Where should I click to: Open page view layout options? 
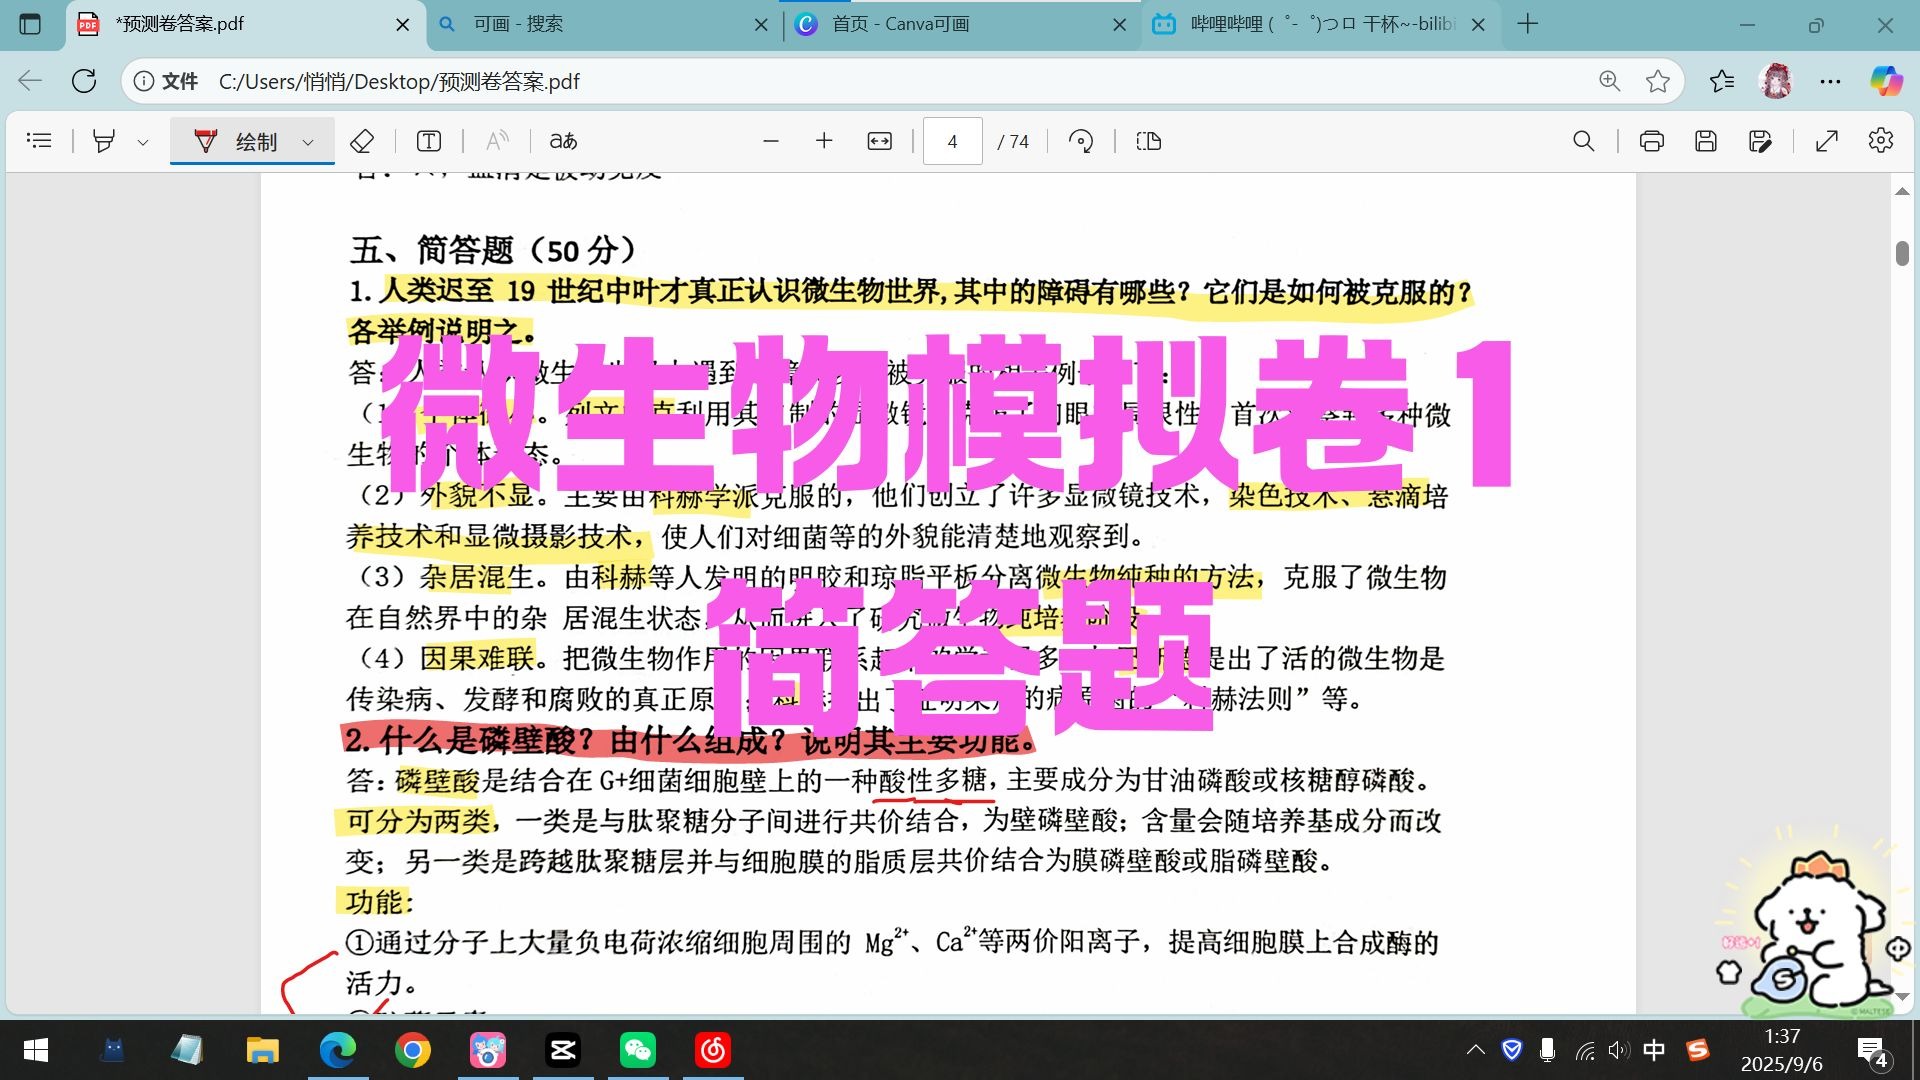tap(1149, 141)
